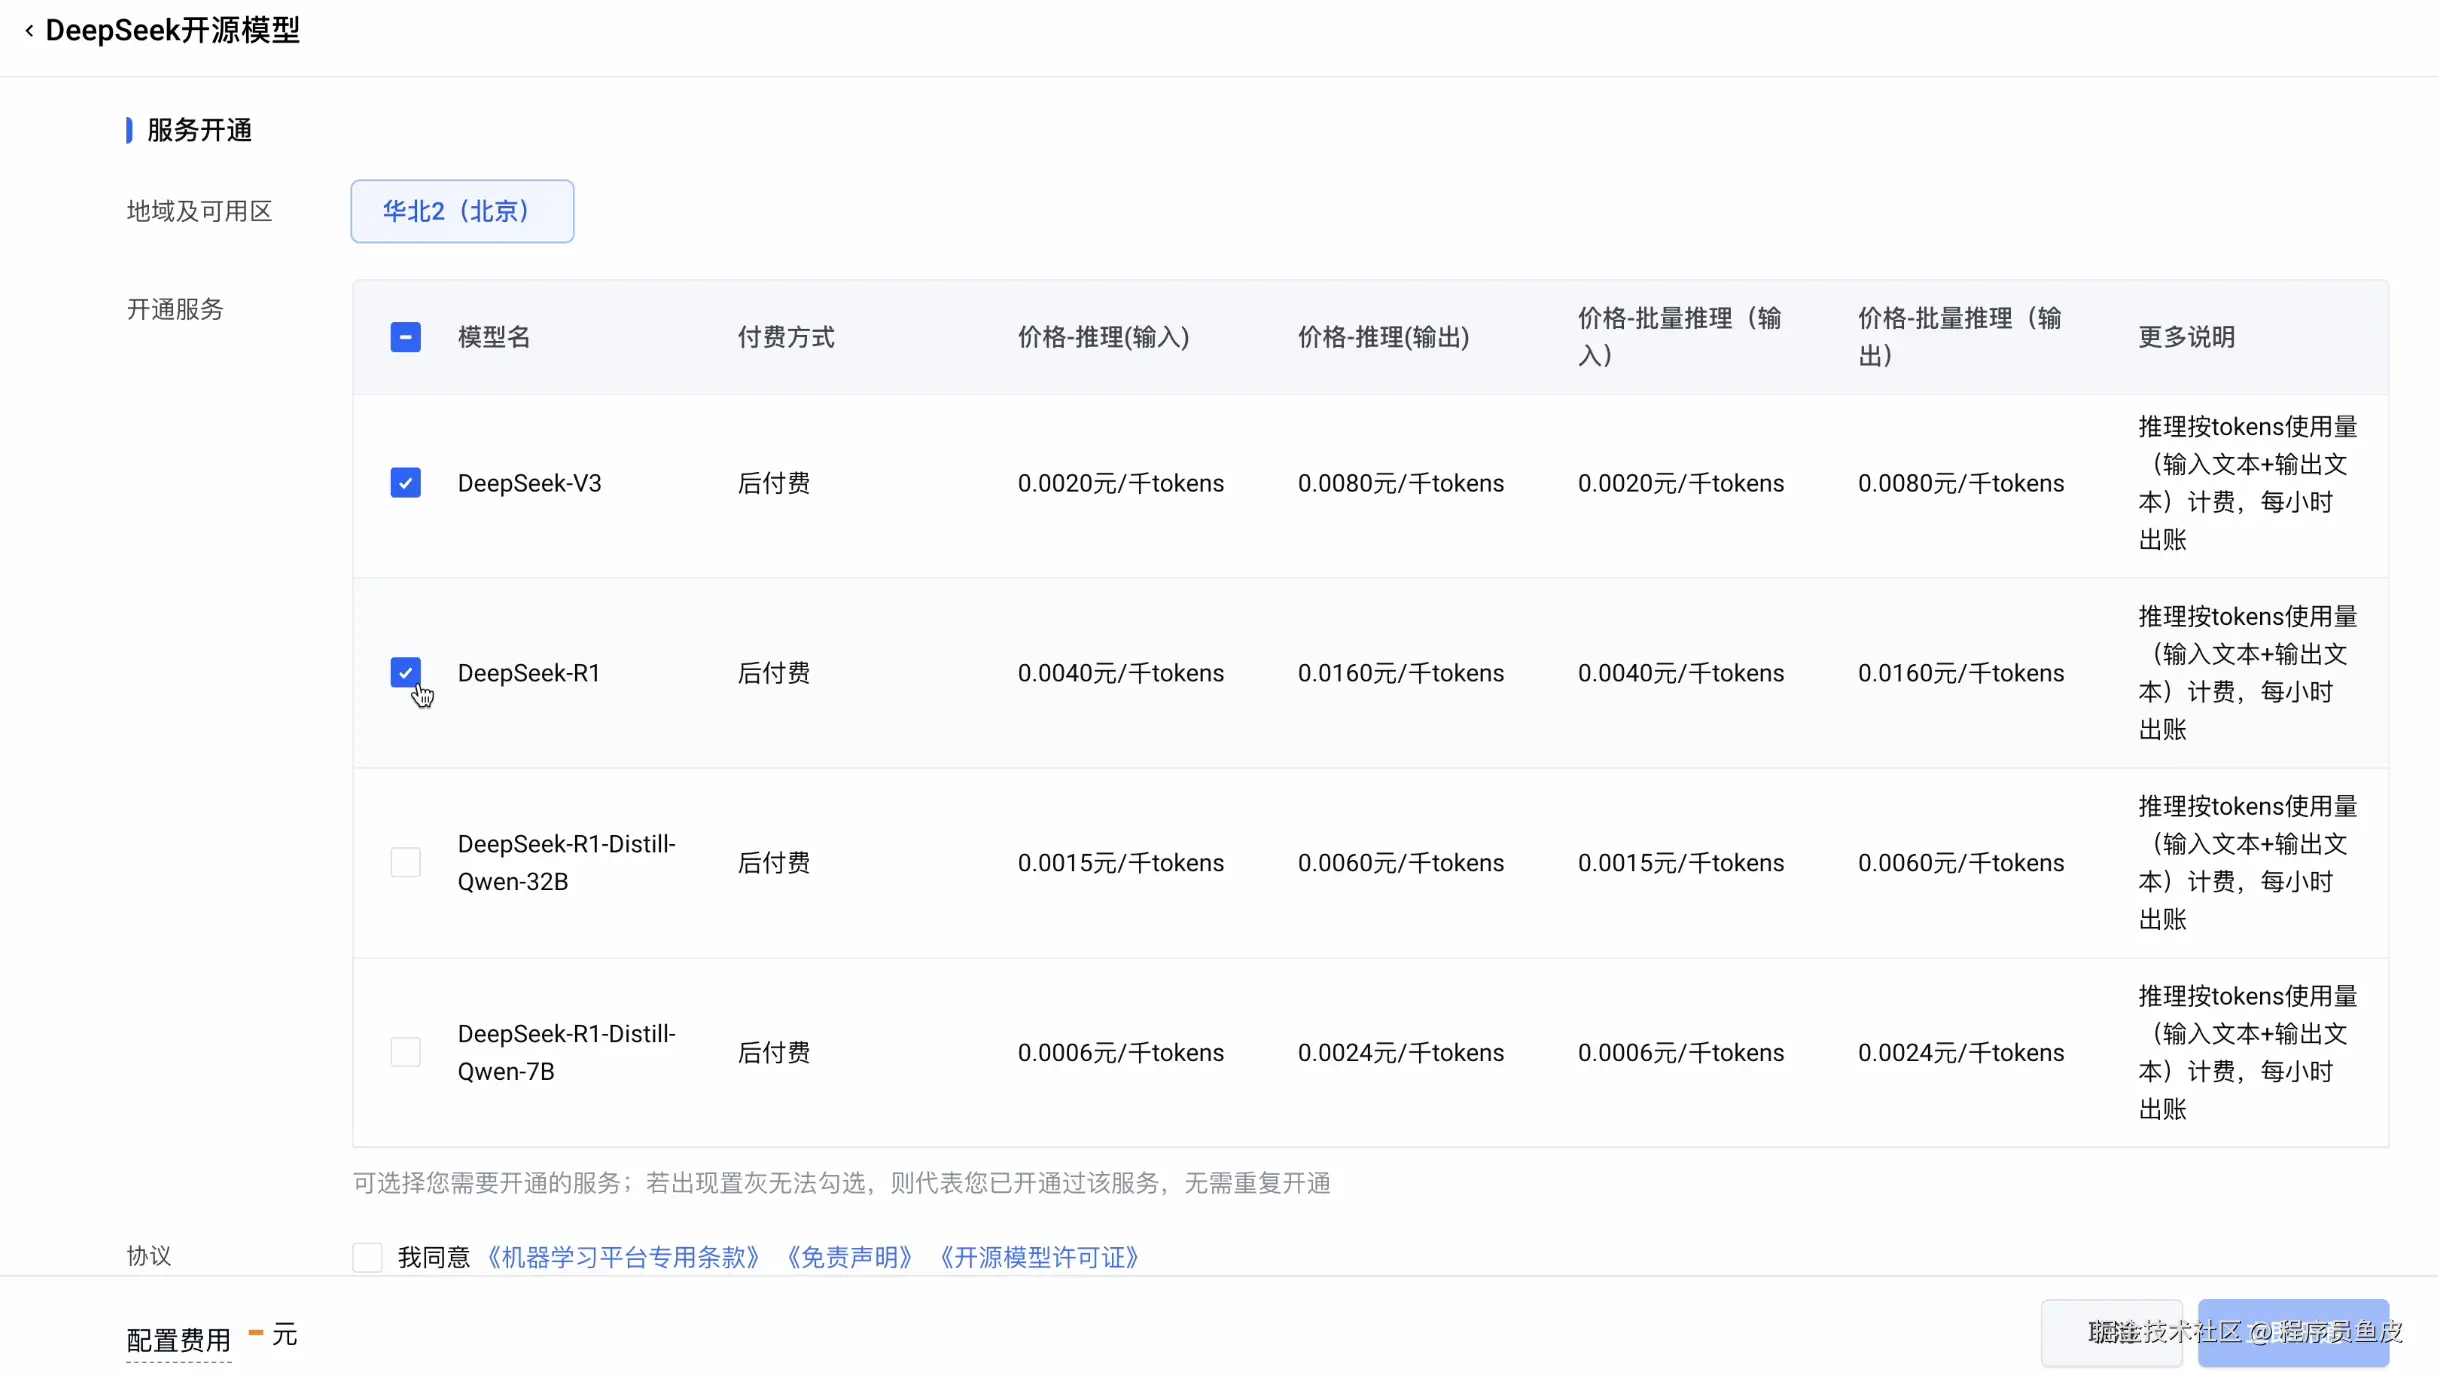Click the 配置费用 dashed-underline label
Viewport: 2438px width, 1380px height.
coord(178,1339)
